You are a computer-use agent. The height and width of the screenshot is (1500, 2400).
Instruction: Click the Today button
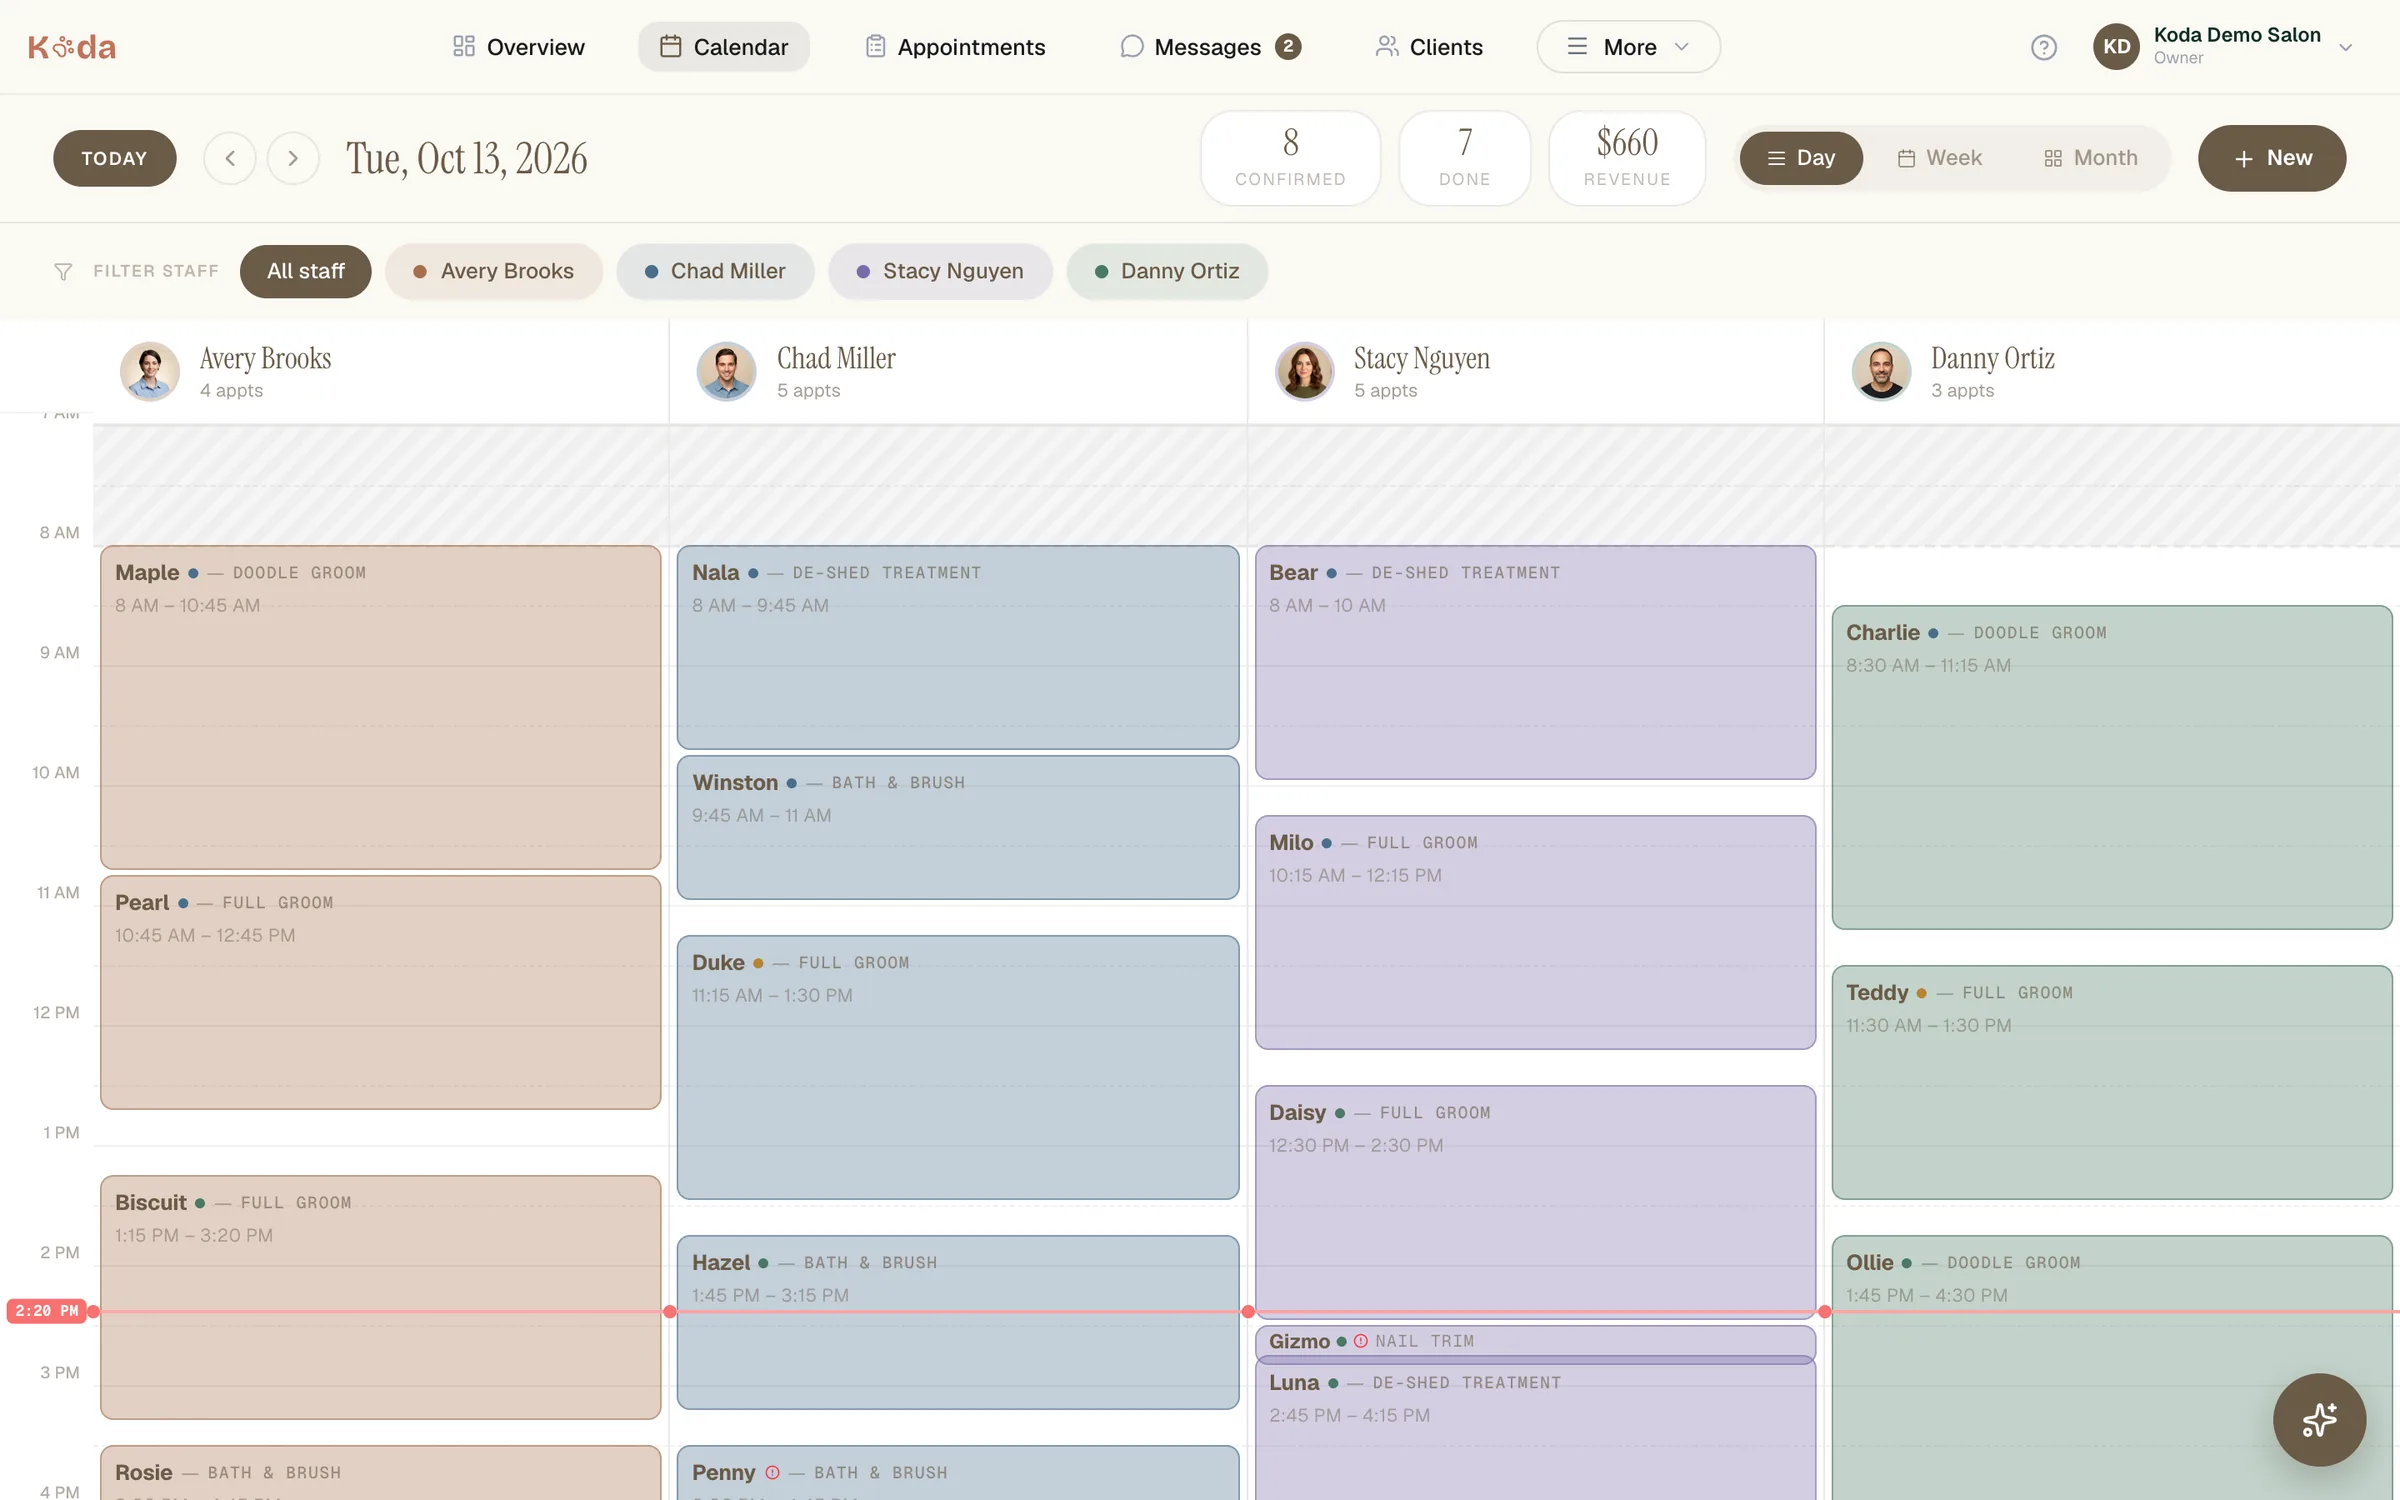pyautogui.click(x=115, y=158)
